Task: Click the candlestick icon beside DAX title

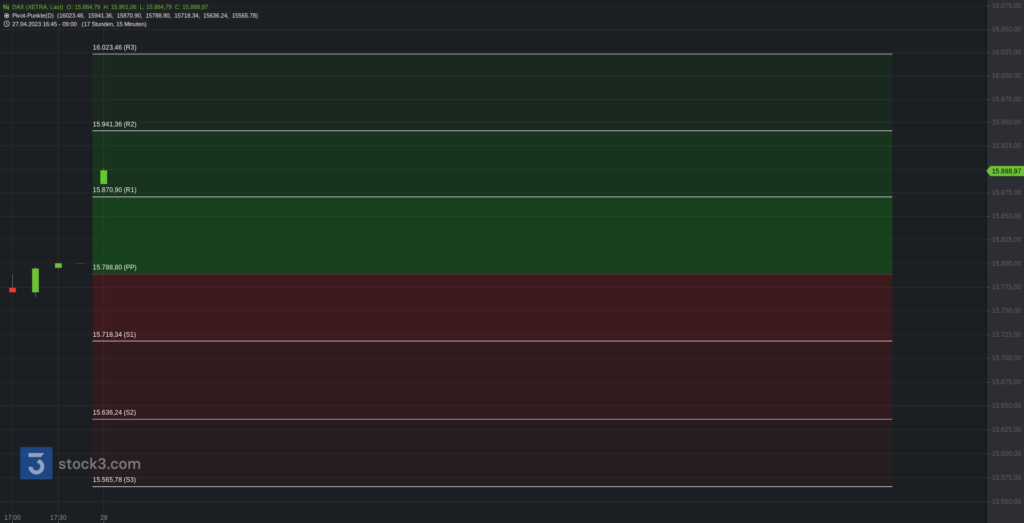Action: click(x=6, y=7)
